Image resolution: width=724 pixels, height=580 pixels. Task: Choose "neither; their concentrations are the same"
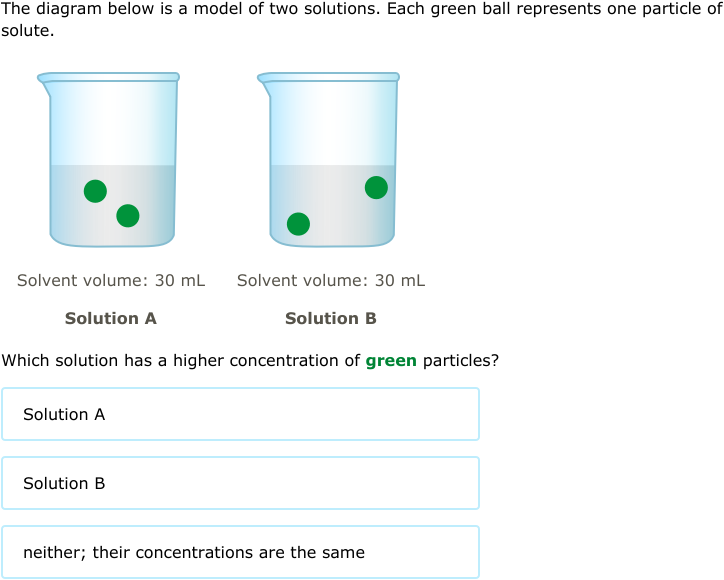tap(241, 552)
